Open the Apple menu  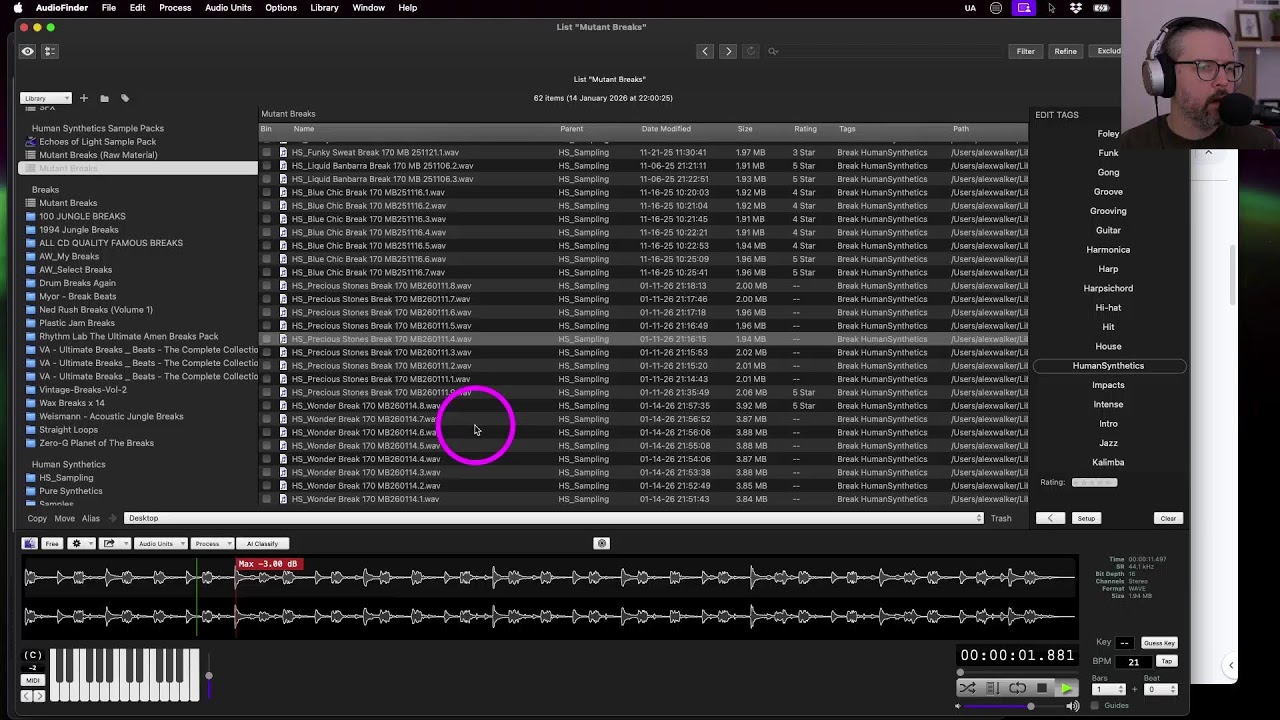click(x=17, y=8)
